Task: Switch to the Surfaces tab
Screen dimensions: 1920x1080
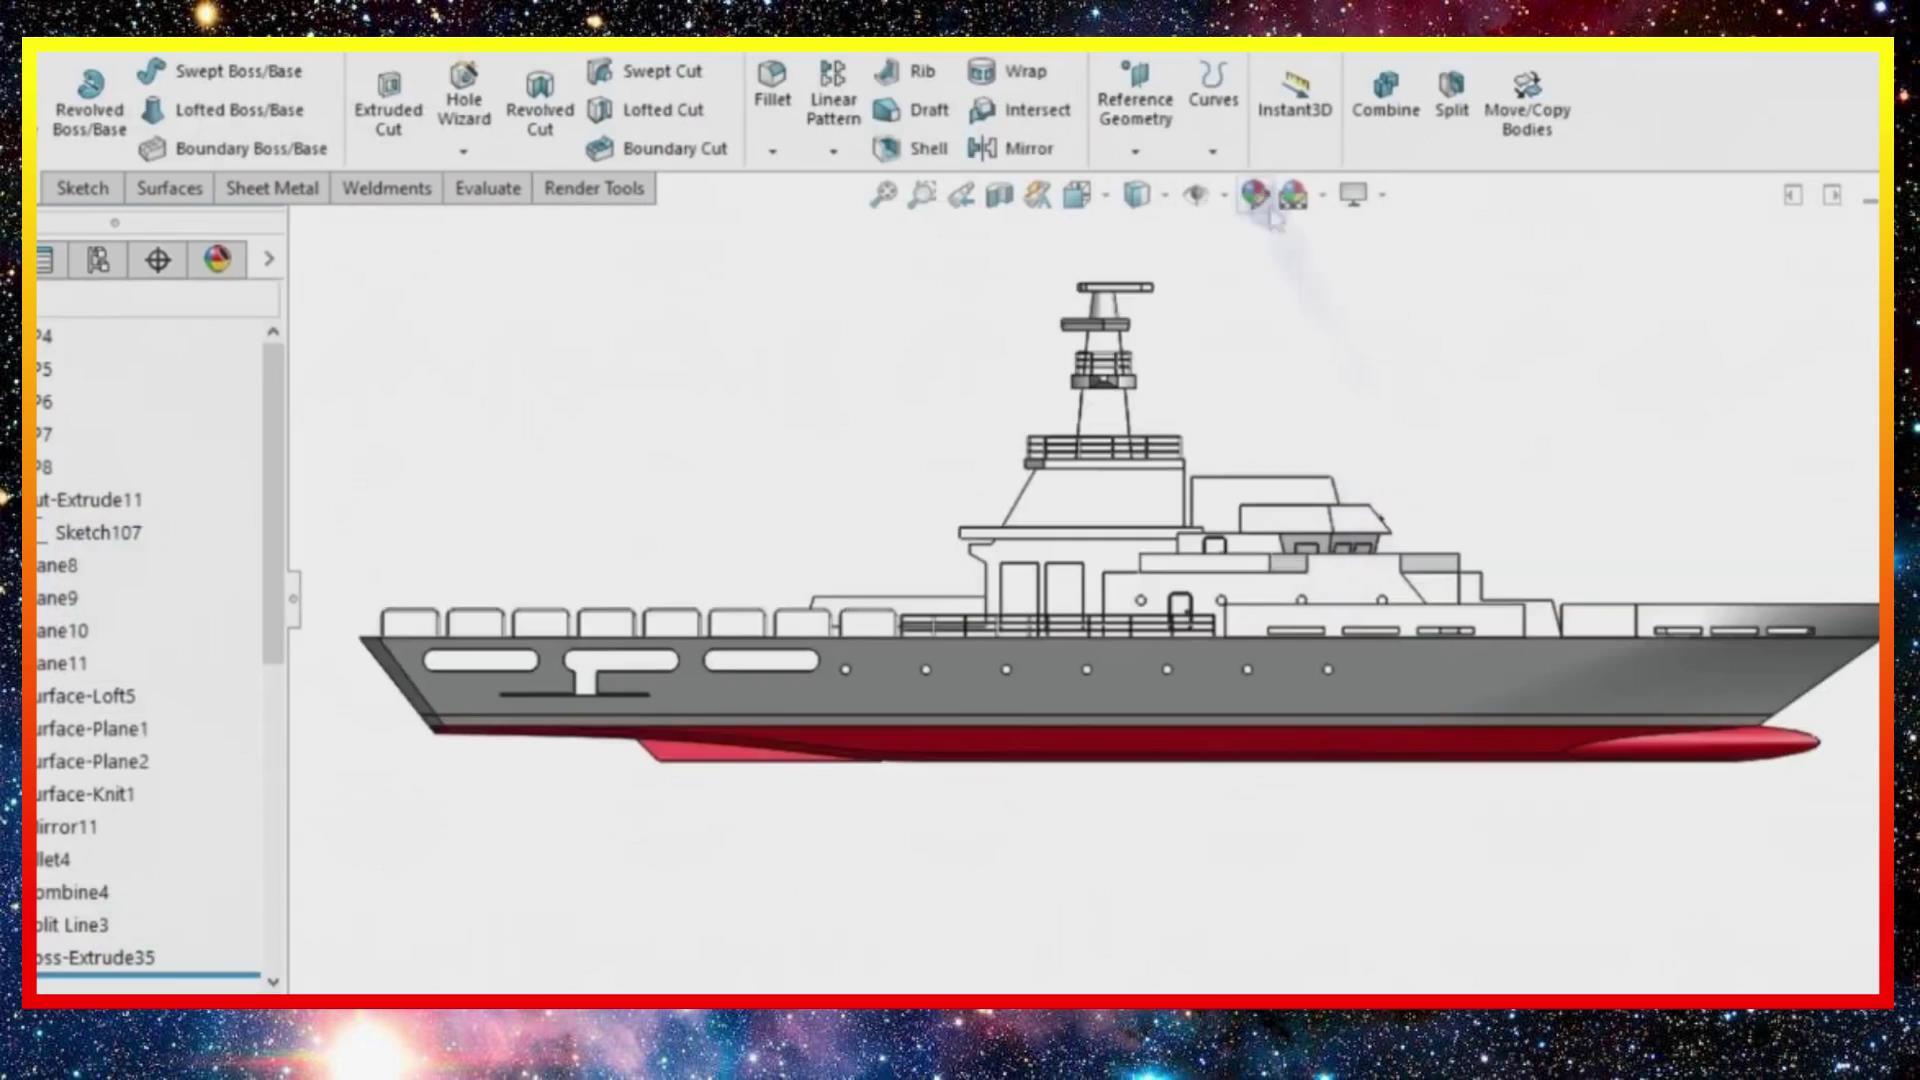Action: 169,188
